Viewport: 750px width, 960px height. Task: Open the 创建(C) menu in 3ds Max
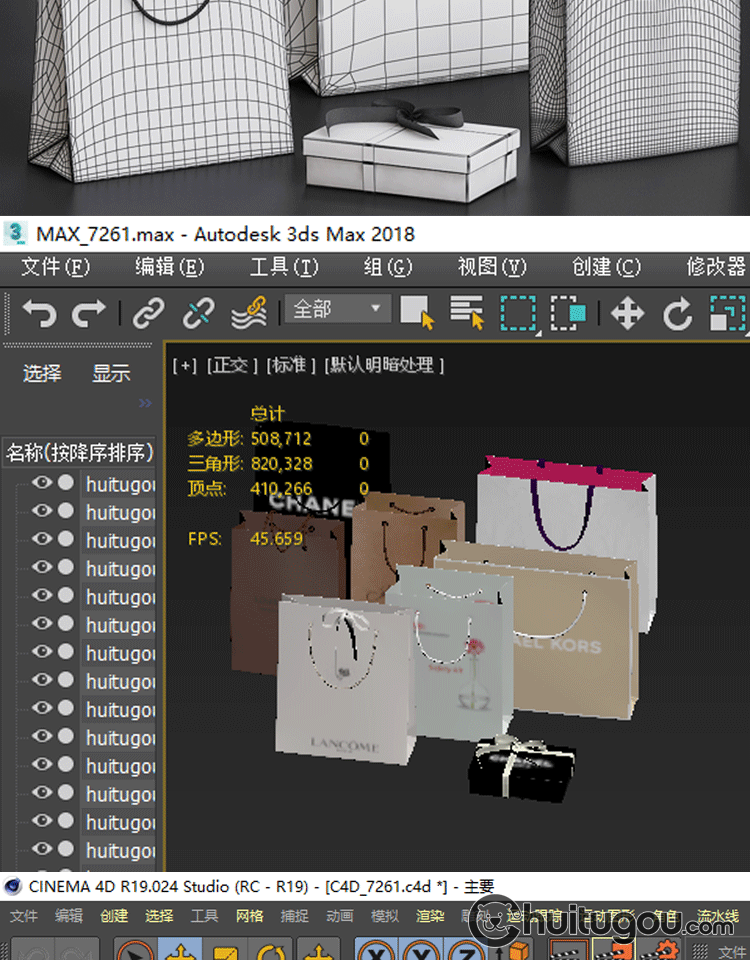click(x=606, y=267)
